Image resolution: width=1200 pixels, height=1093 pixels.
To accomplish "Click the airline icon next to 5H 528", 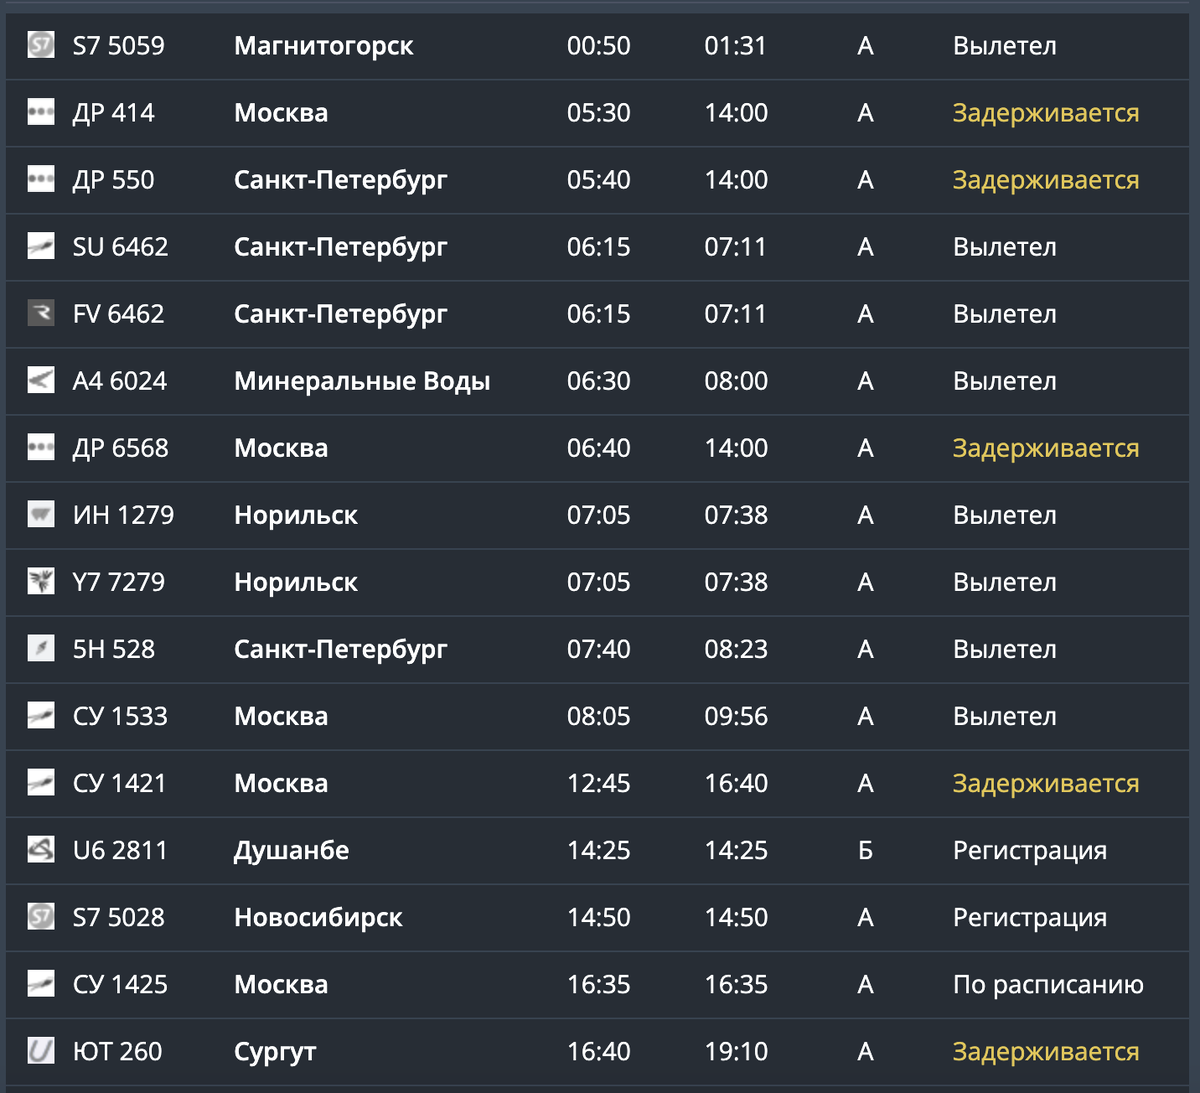I will (41, 648).
